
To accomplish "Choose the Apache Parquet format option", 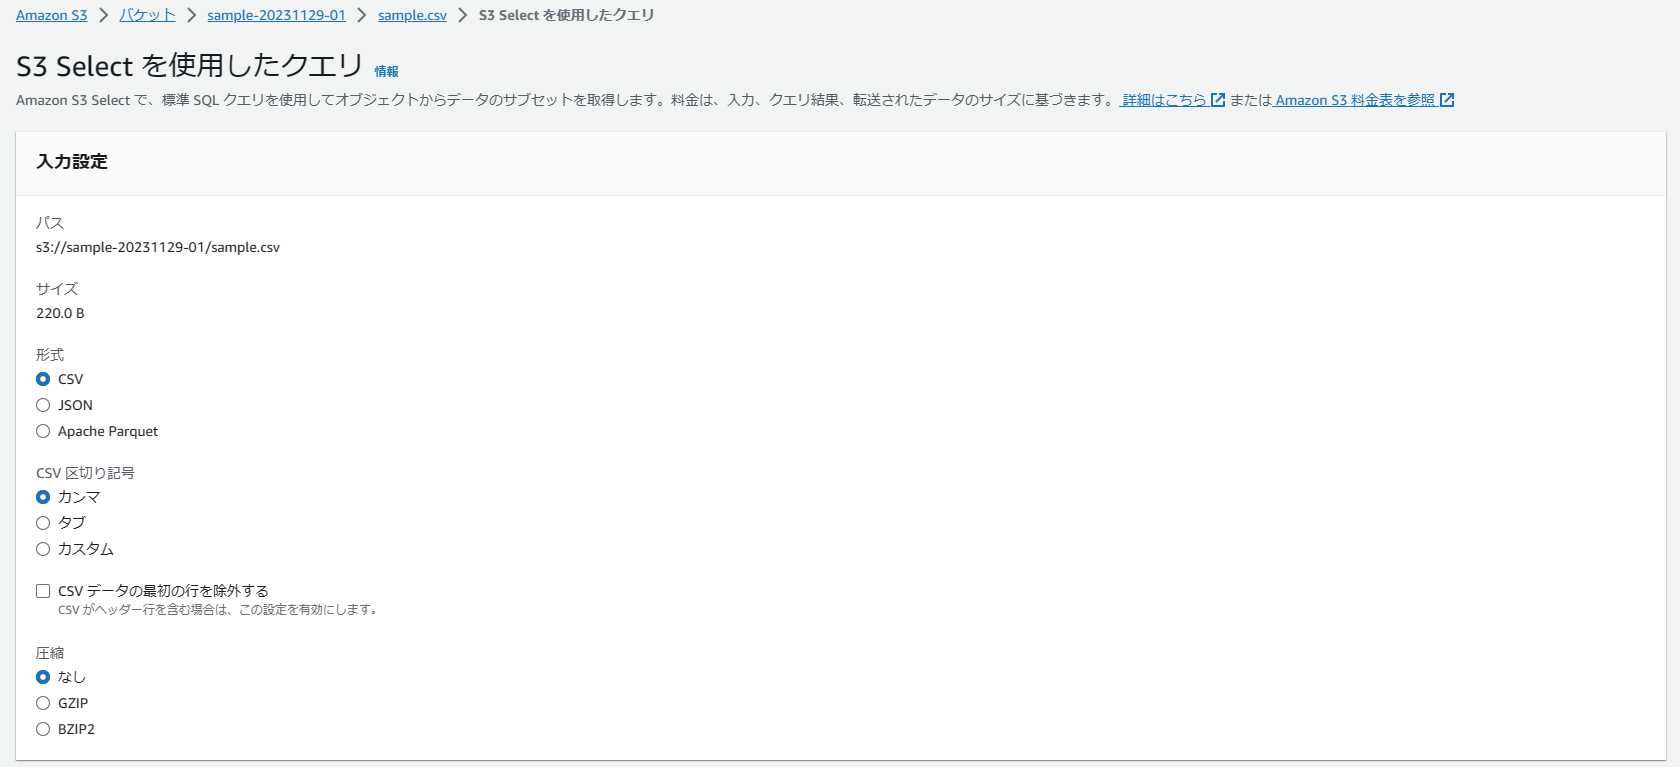I will tap(43, 431).
